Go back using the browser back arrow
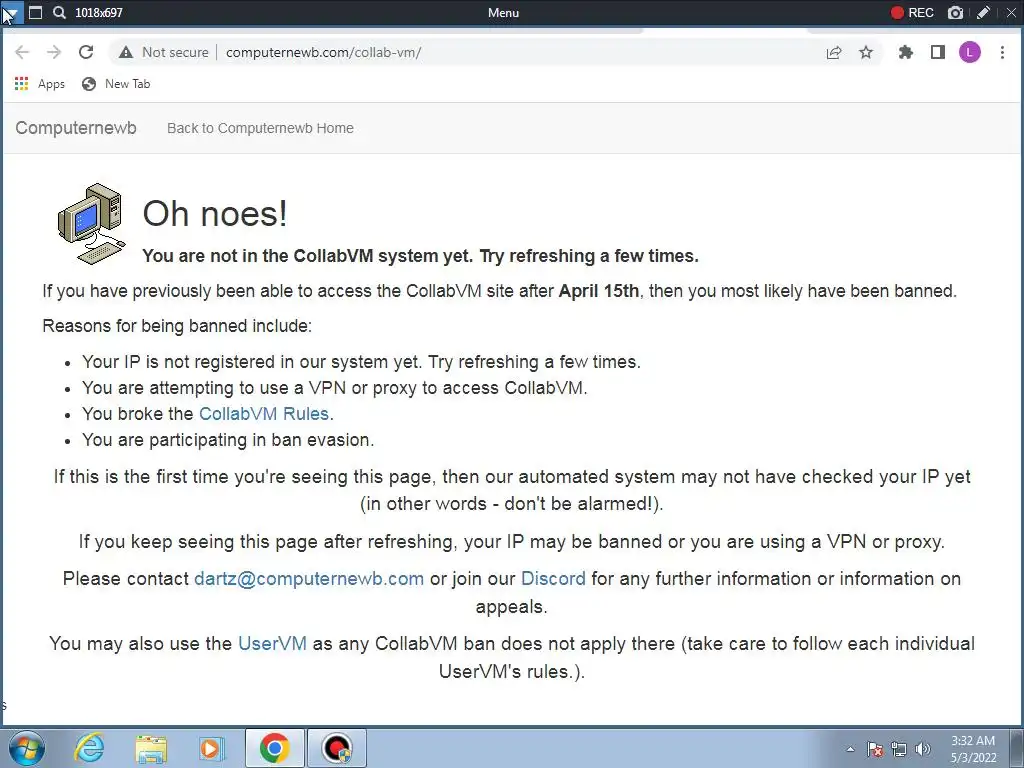Image resolution: width=1024 pixels, height=768 pixels. tap(22, 52)
